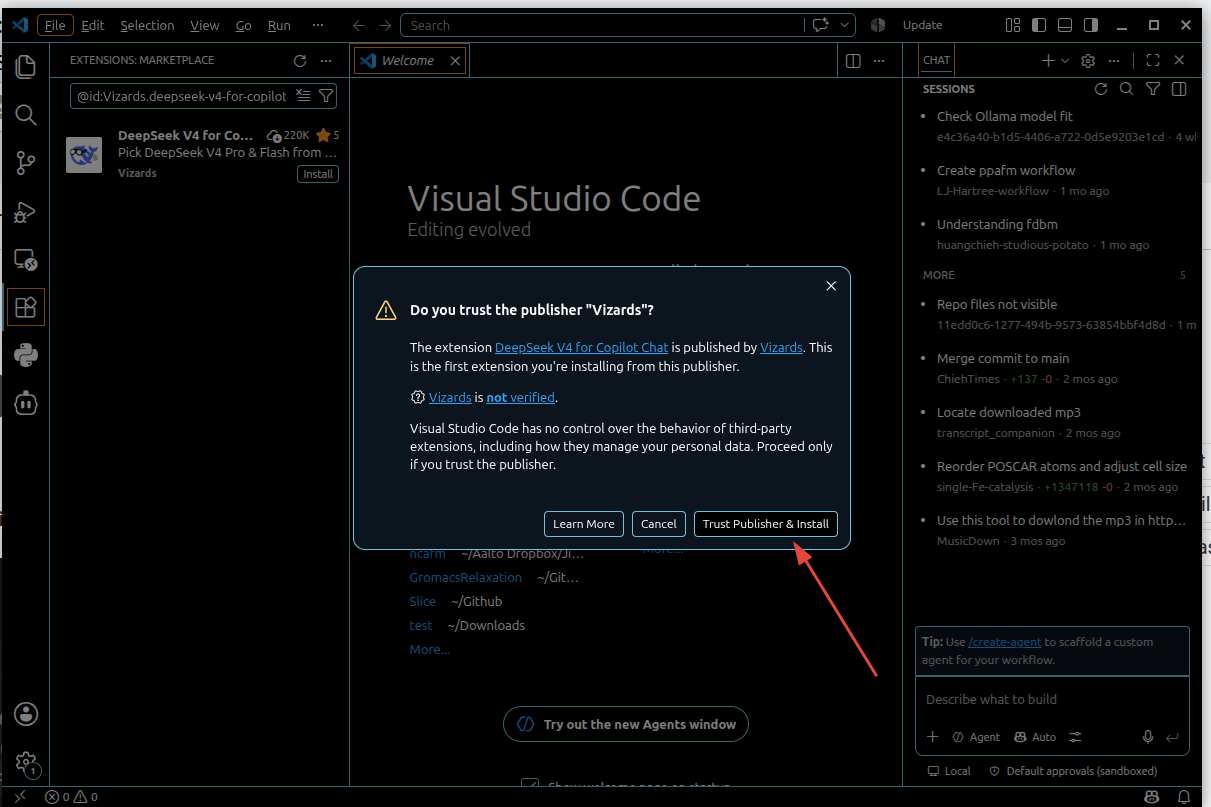Image resolution: width=1211 pixels, height=807 pixels.
Task: Open chat settings gear icon
Action: pyautogui.click(x=1089, y=61)
